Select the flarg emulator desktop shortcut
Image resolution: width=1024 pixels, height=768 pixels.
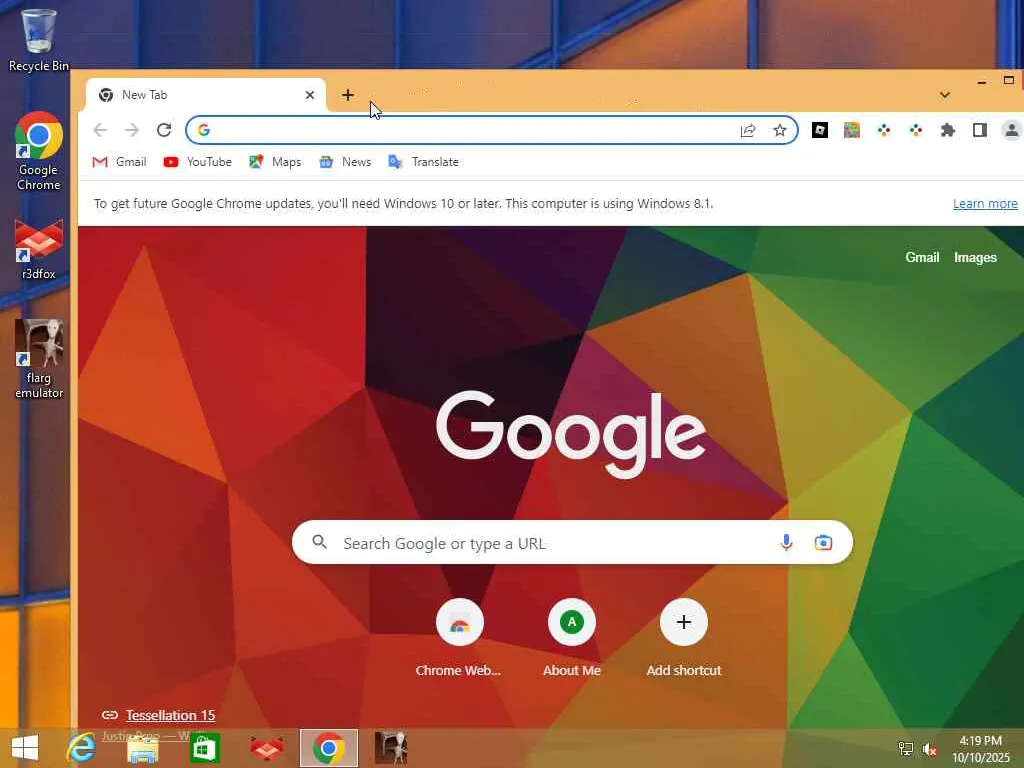pyautogui.click(x=38, y=359)
